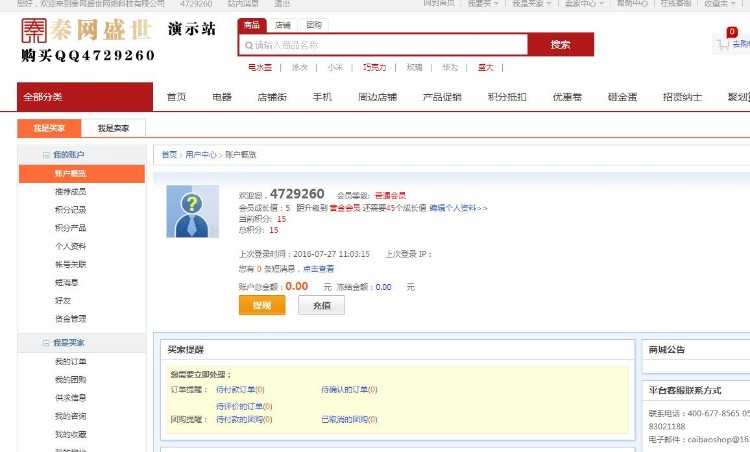Open 手机 in the main navigation
750x452 pixels.
pos(322,97)
